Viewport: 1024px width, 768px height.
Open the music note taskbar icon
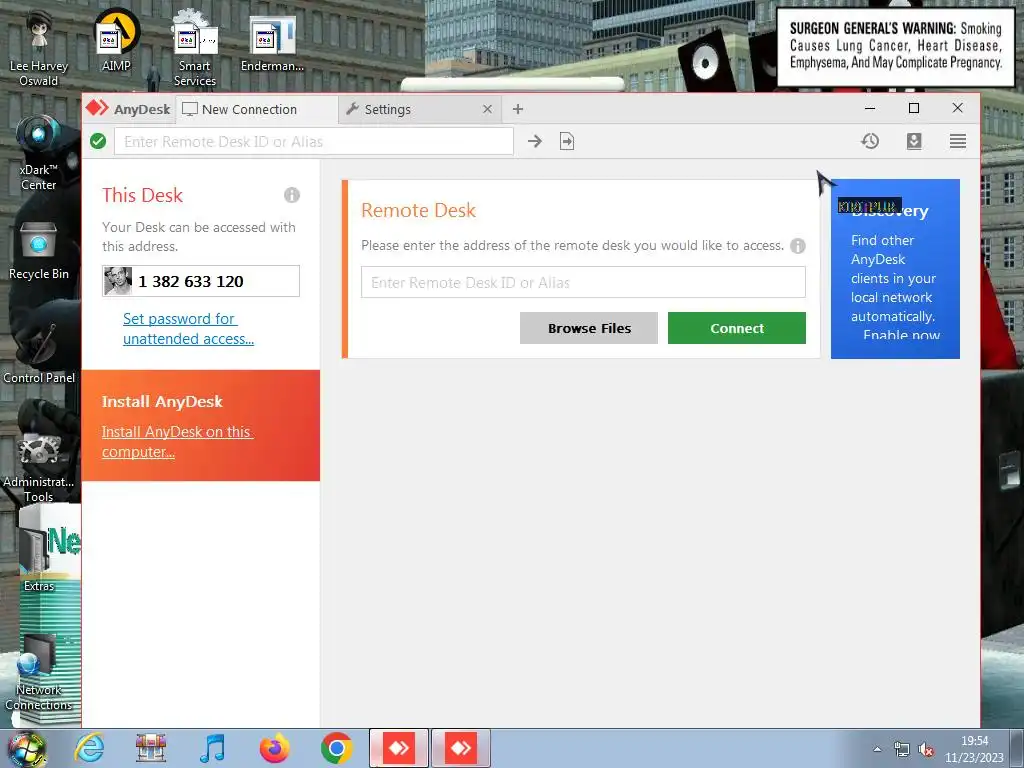212,748
